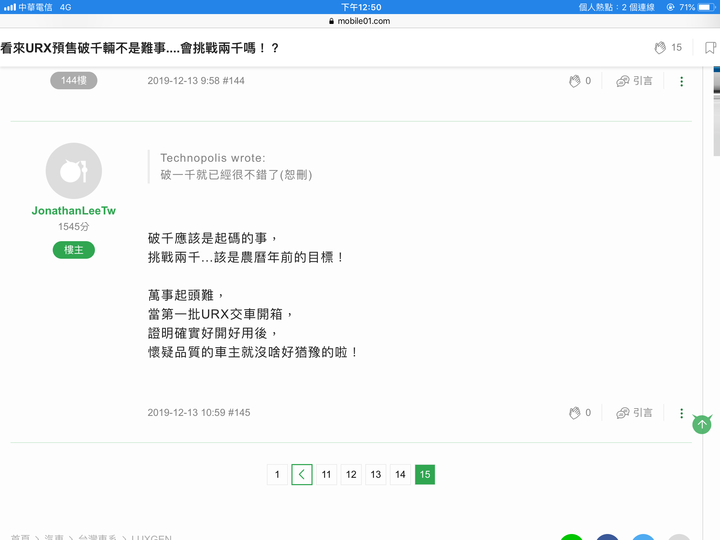This screenshot has width=720, height=540.
Task: Click the 樓主 badge
Action: [x=73, y=250]
